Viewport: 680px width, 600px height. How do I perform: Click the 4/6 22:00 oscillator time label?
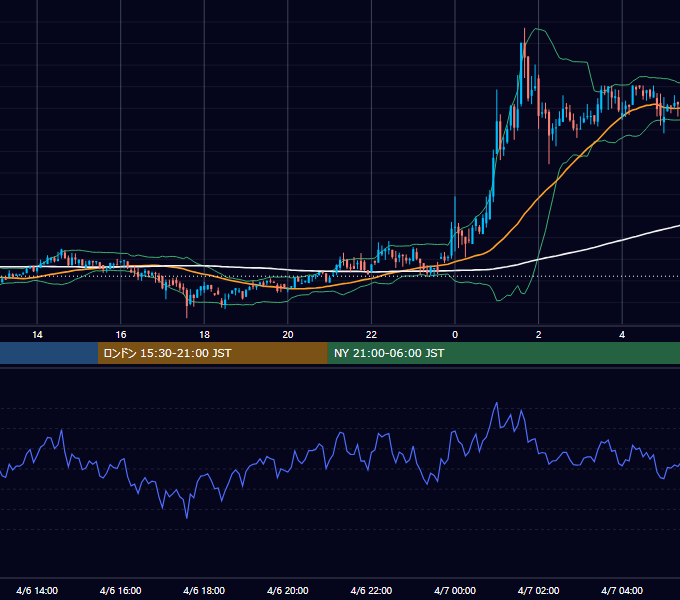[x=371, y=590]
